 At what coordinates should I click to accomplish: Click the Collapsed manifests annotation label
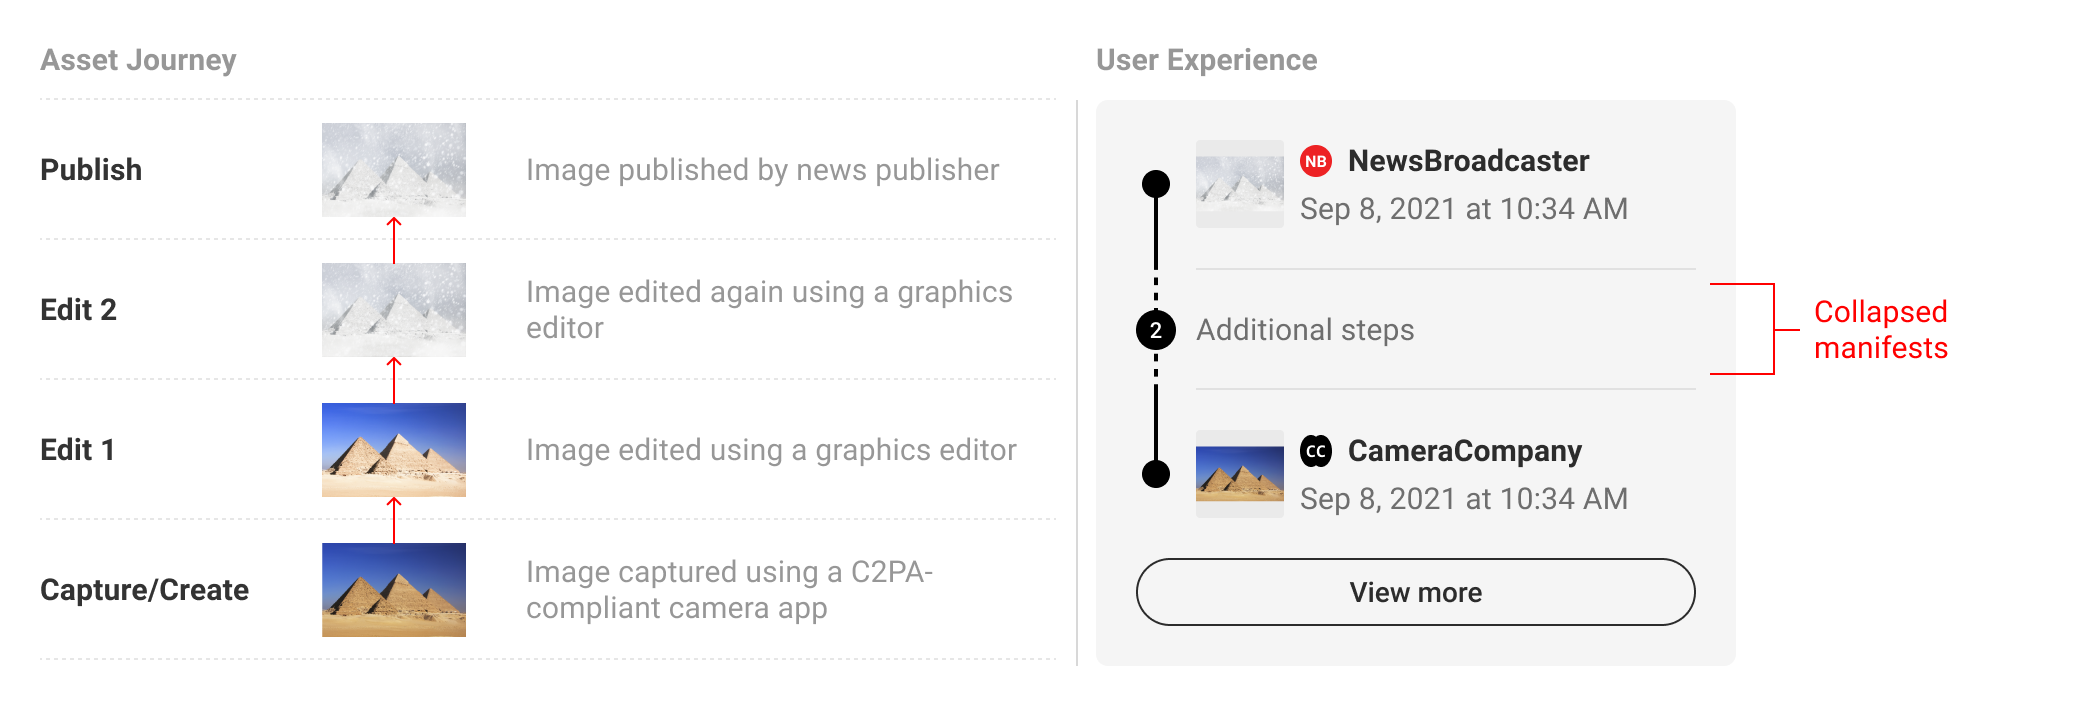[x=1881, y=329]
